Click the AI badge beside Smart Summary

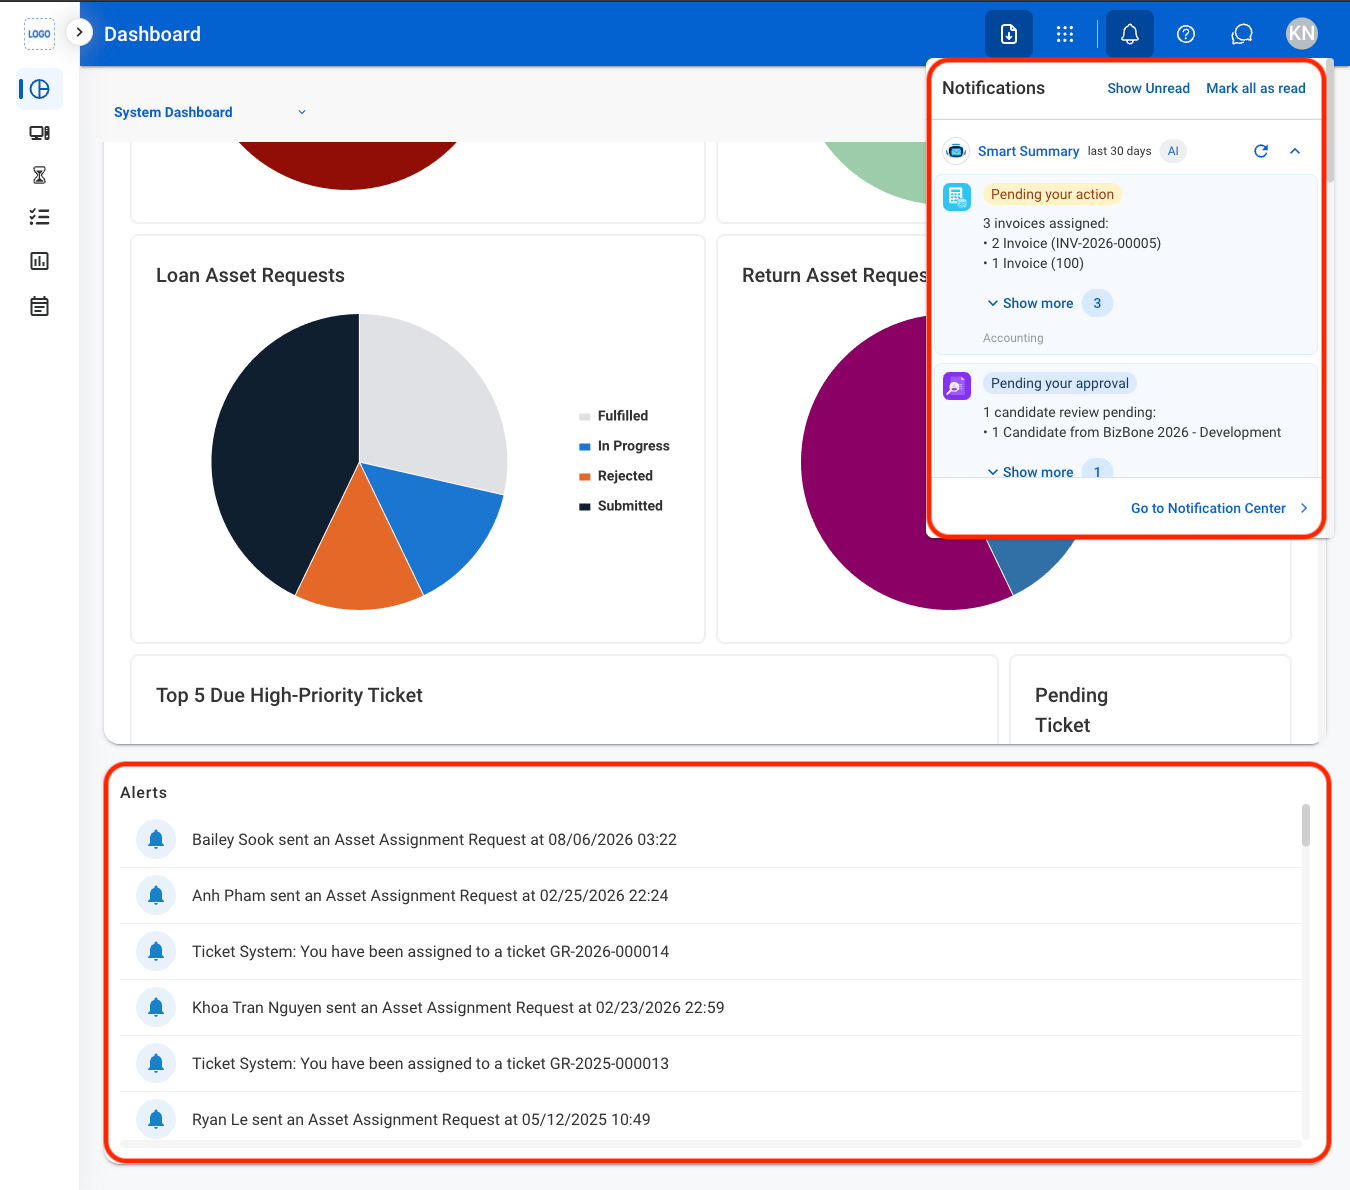click(x=1173, y=151)
